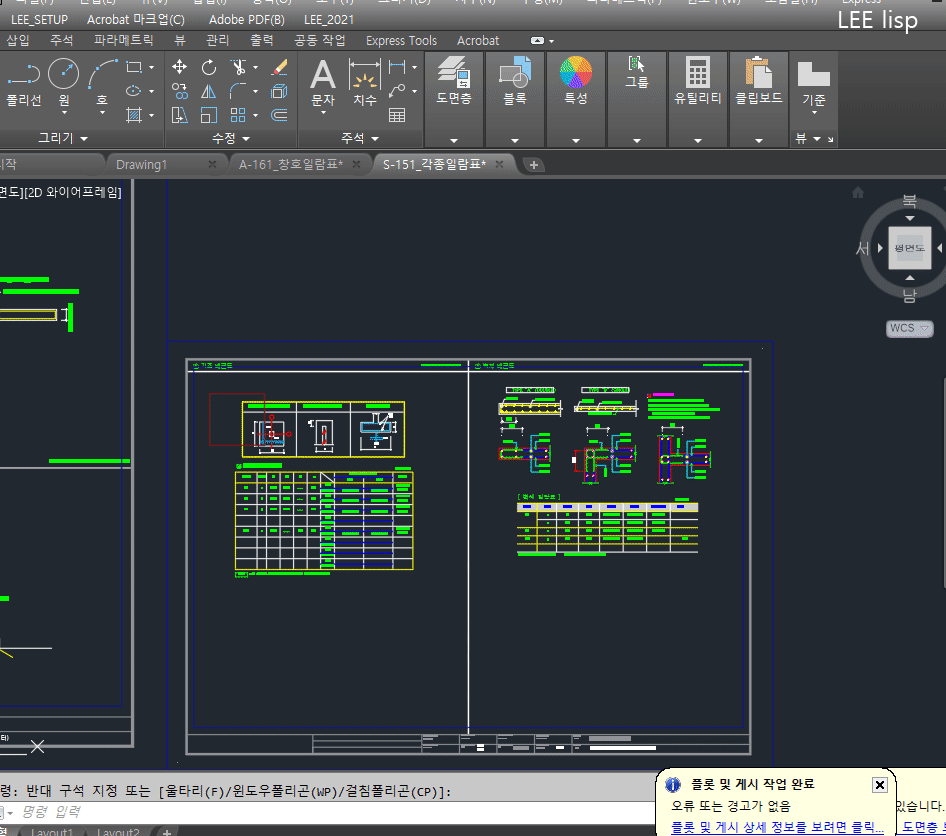Open the 공동 작업 ribbon tab

coord(319,40)
